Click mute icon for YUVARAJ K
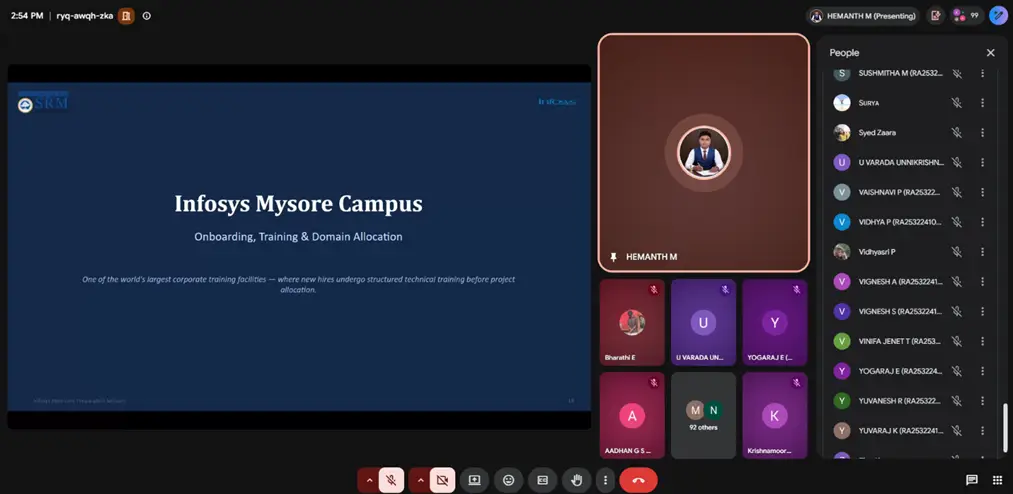Screen dimensions: 1013x494 tap(957, 431)
